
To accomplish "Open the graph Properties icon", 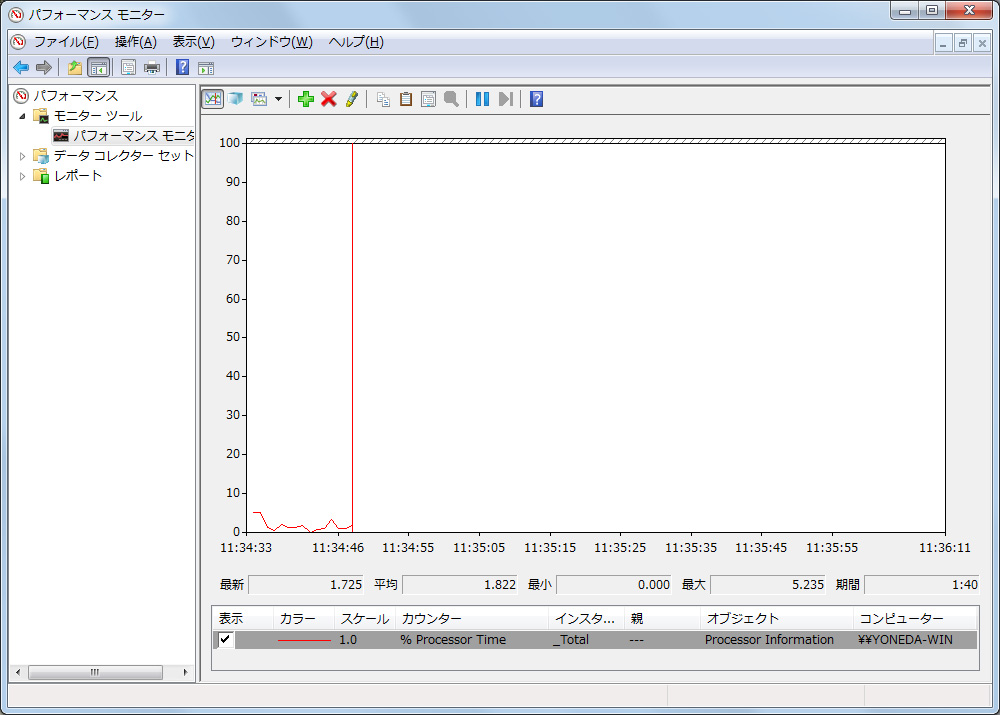I will (428, 99).
